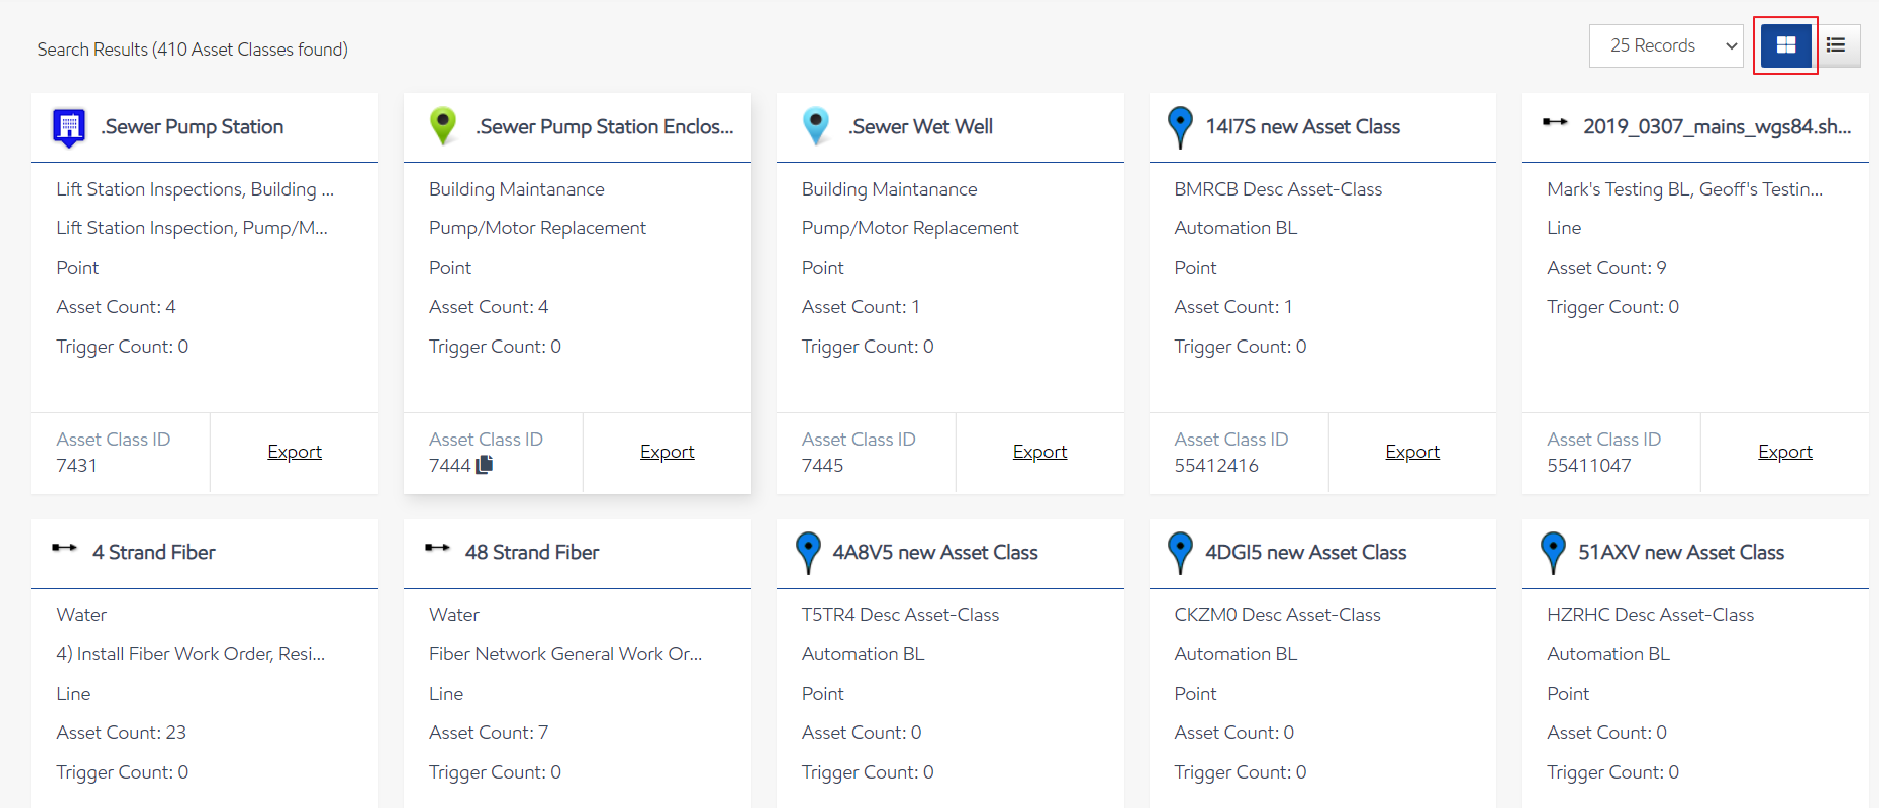Open the 4DGI5 new Asset Class title
This screenshot has height=808, width=1879.
(1305, 553)
